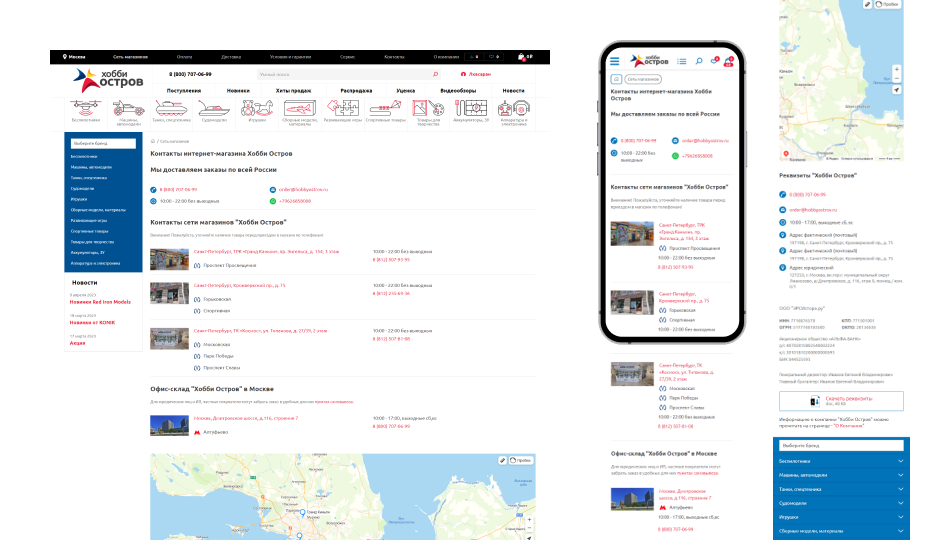Click the Сеть магазинов chip on phone mockup
Screen dimensions: 950x540
tap(643, 79)
